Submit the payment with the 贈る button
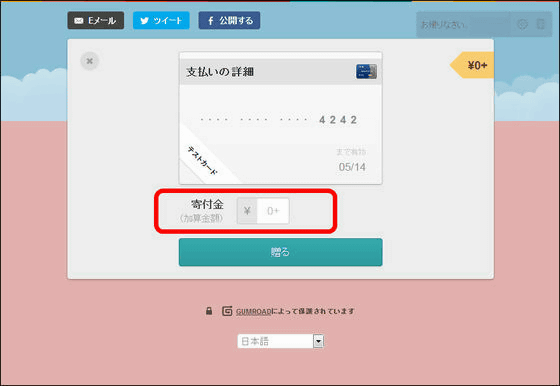 pos(281,252)
